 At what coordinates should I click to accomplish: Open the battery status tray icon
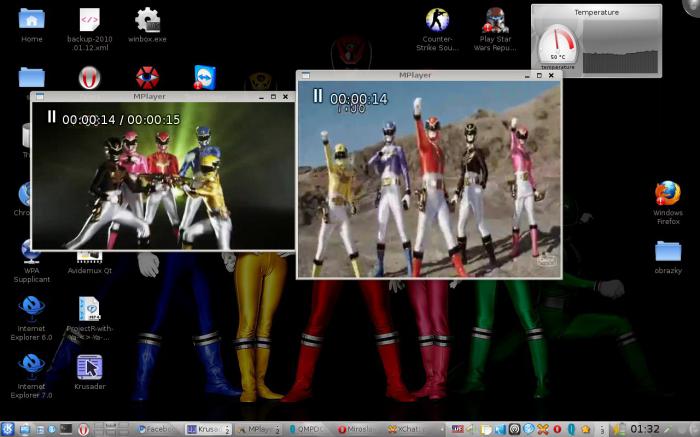(621, 429)
